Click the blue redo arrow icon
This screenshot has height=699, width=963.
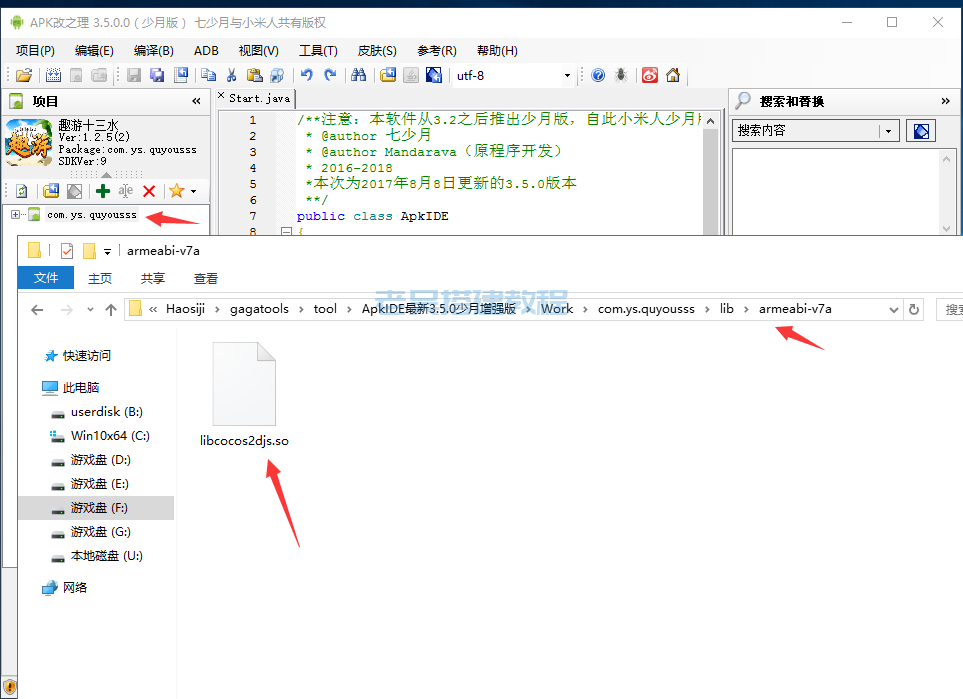click(x=330, y=75)
